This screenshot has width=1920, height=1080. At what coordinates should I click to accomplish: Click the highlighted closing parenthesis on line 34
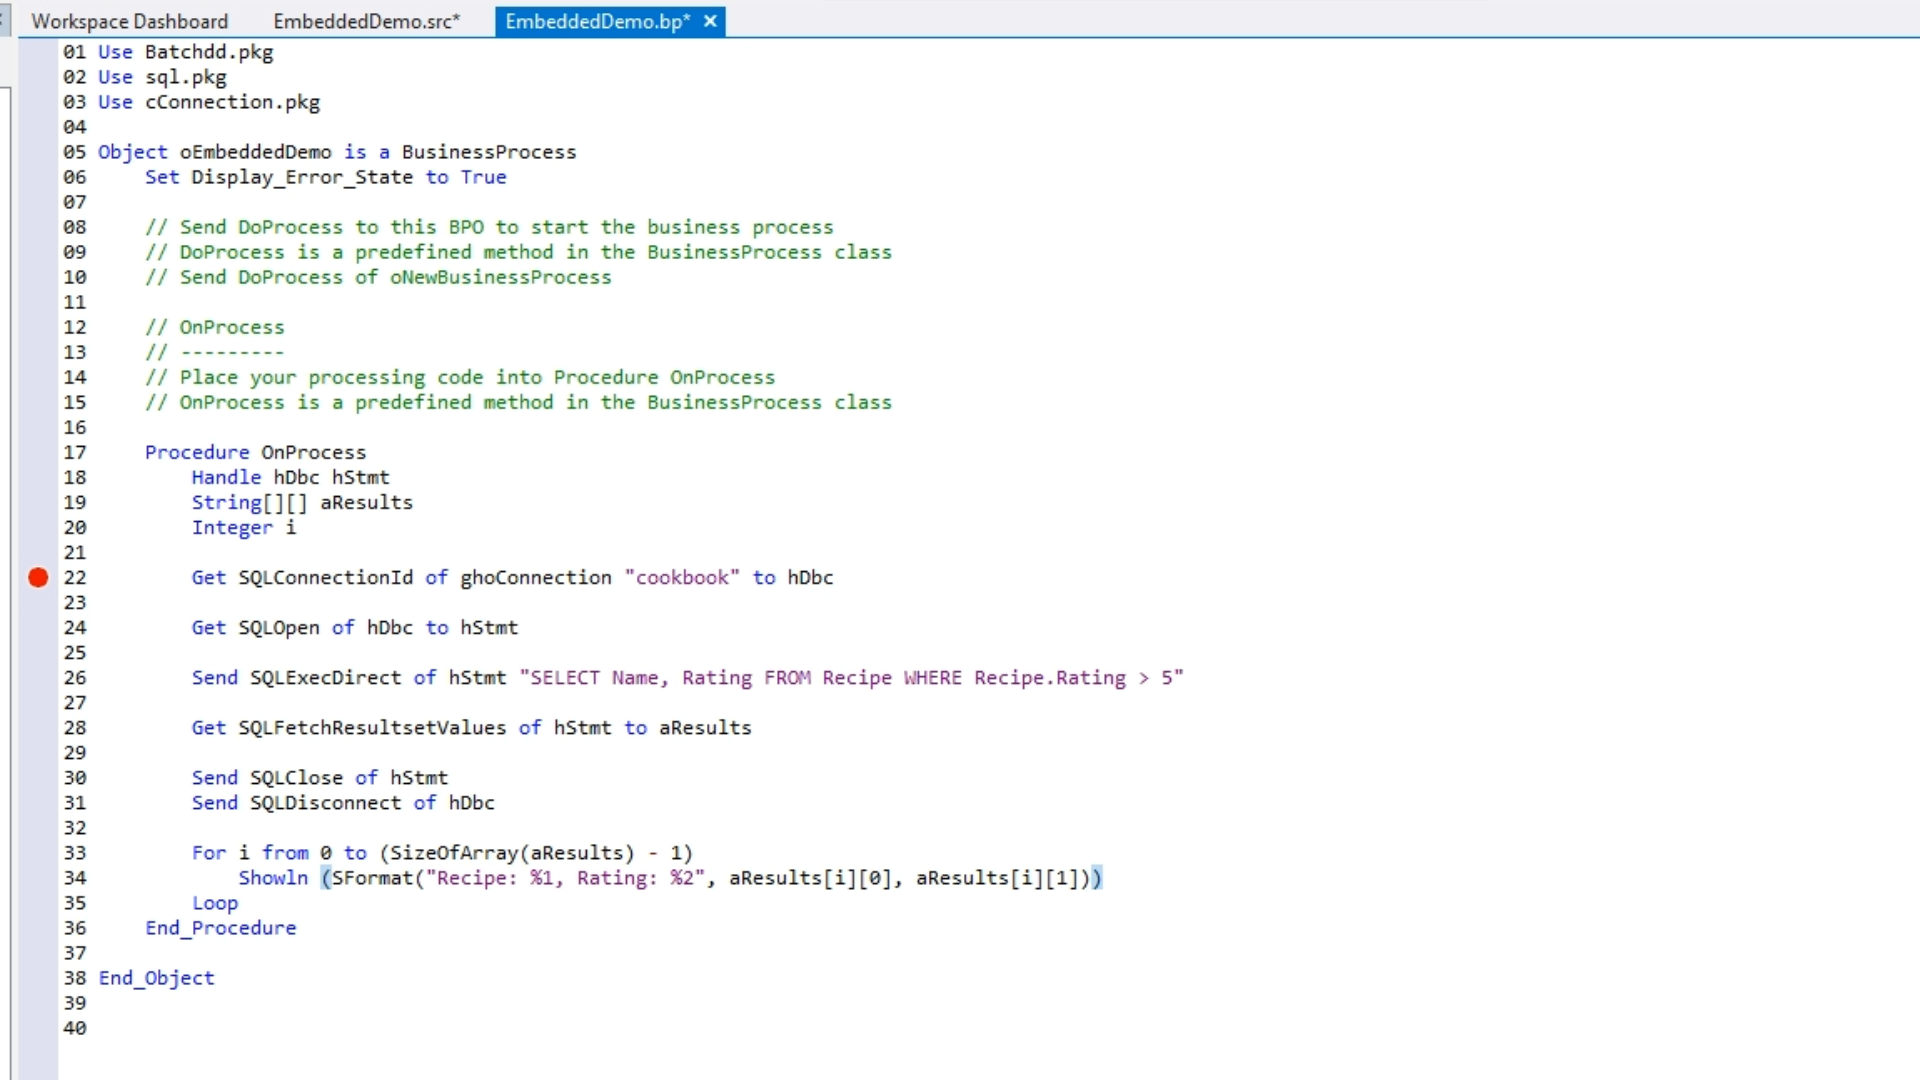[1097, 878]
